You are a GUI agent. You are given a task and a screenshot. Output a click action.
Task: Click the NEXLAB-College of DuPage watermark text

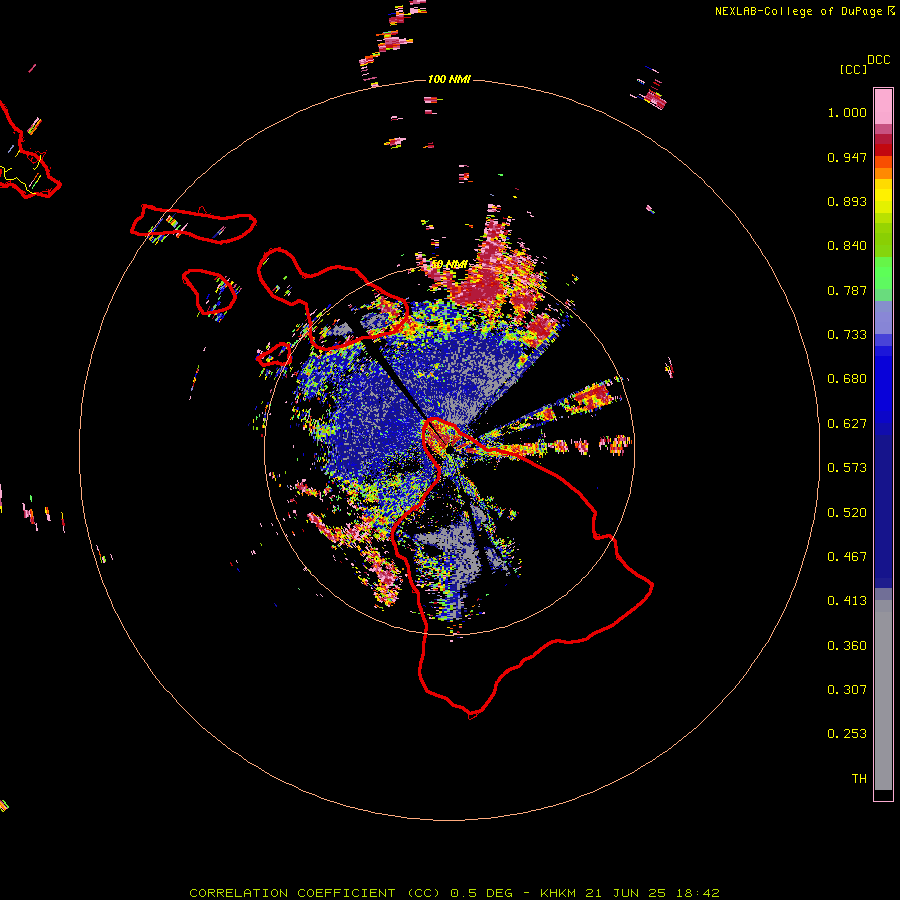[x=798, y=11]
